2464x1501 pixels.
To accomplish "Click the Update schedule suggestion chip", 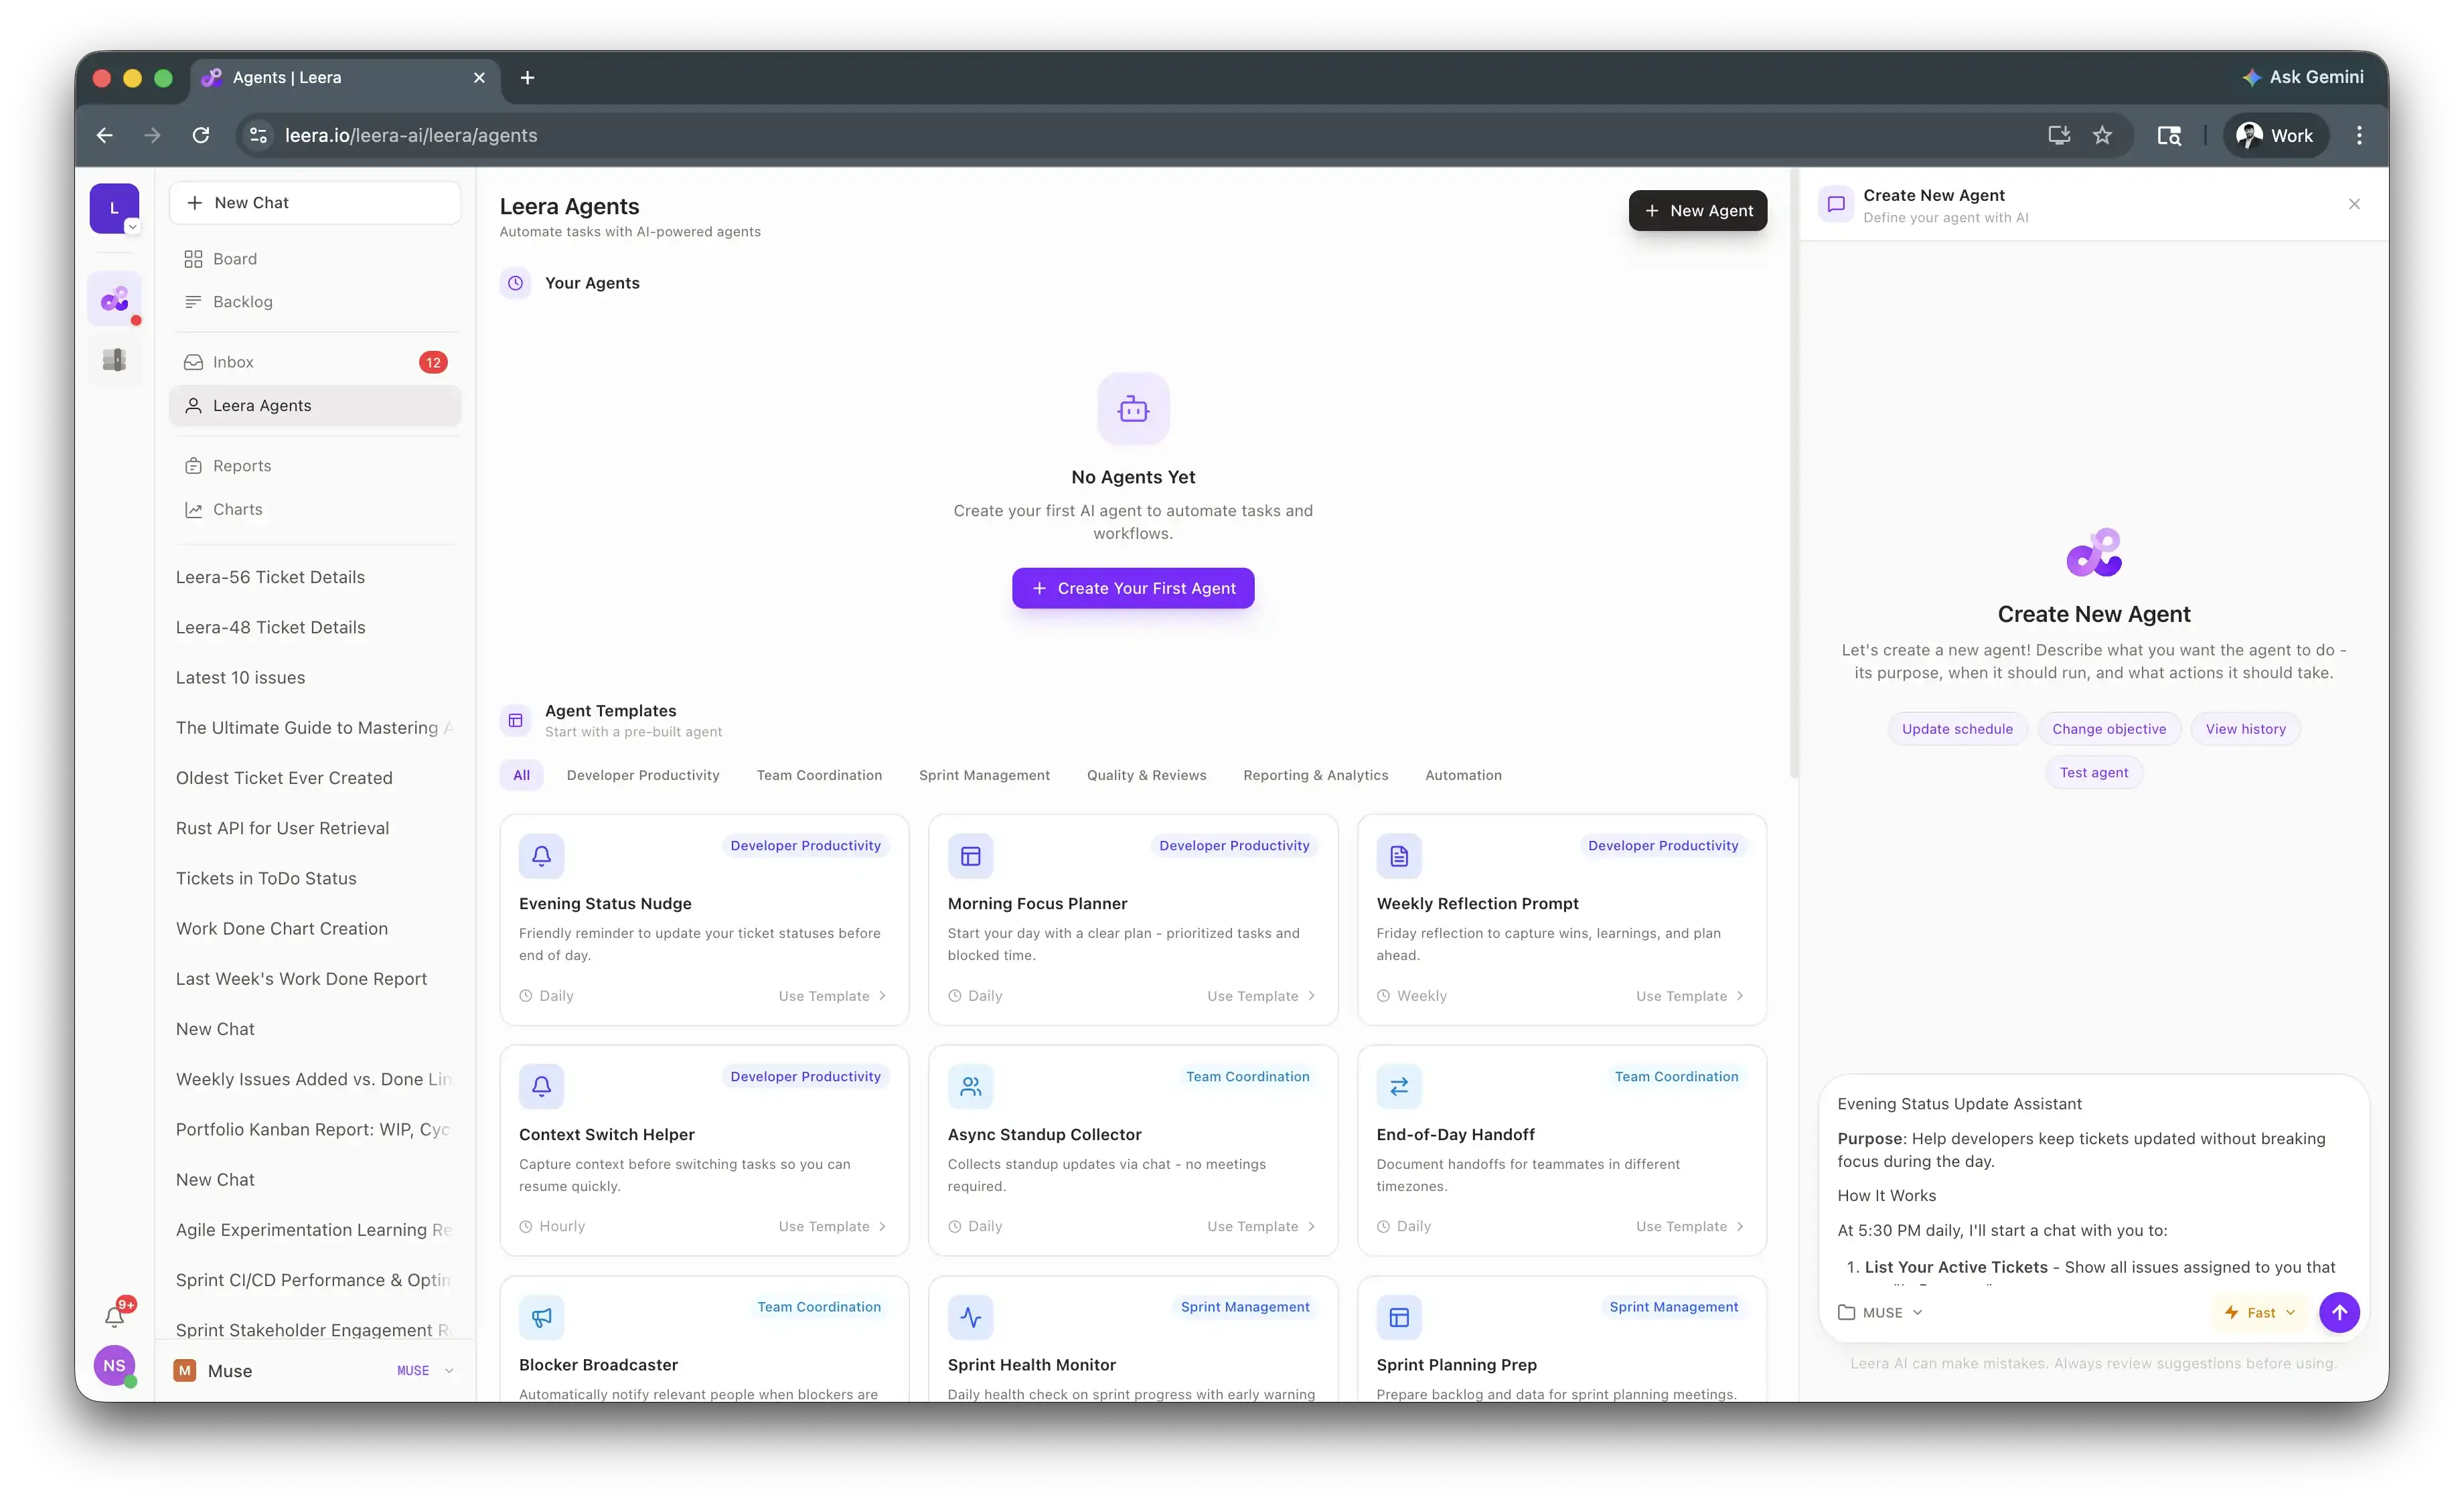I will click(x=1957, y=729).
